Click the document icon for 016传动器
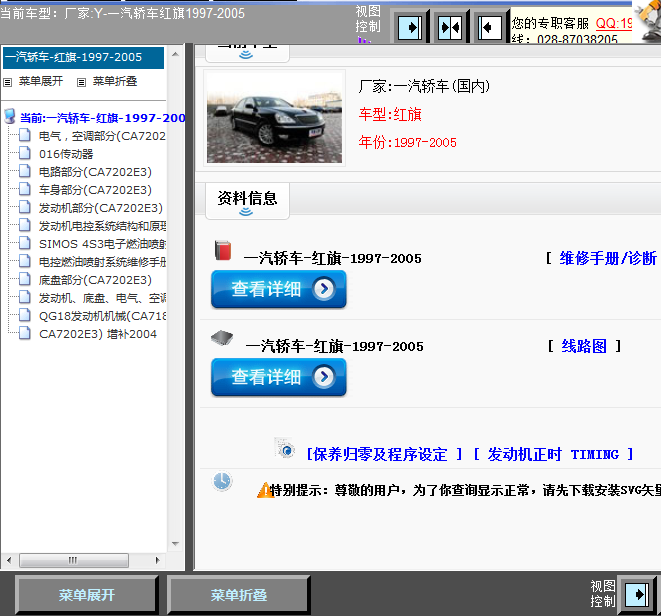 pos(25,153)
